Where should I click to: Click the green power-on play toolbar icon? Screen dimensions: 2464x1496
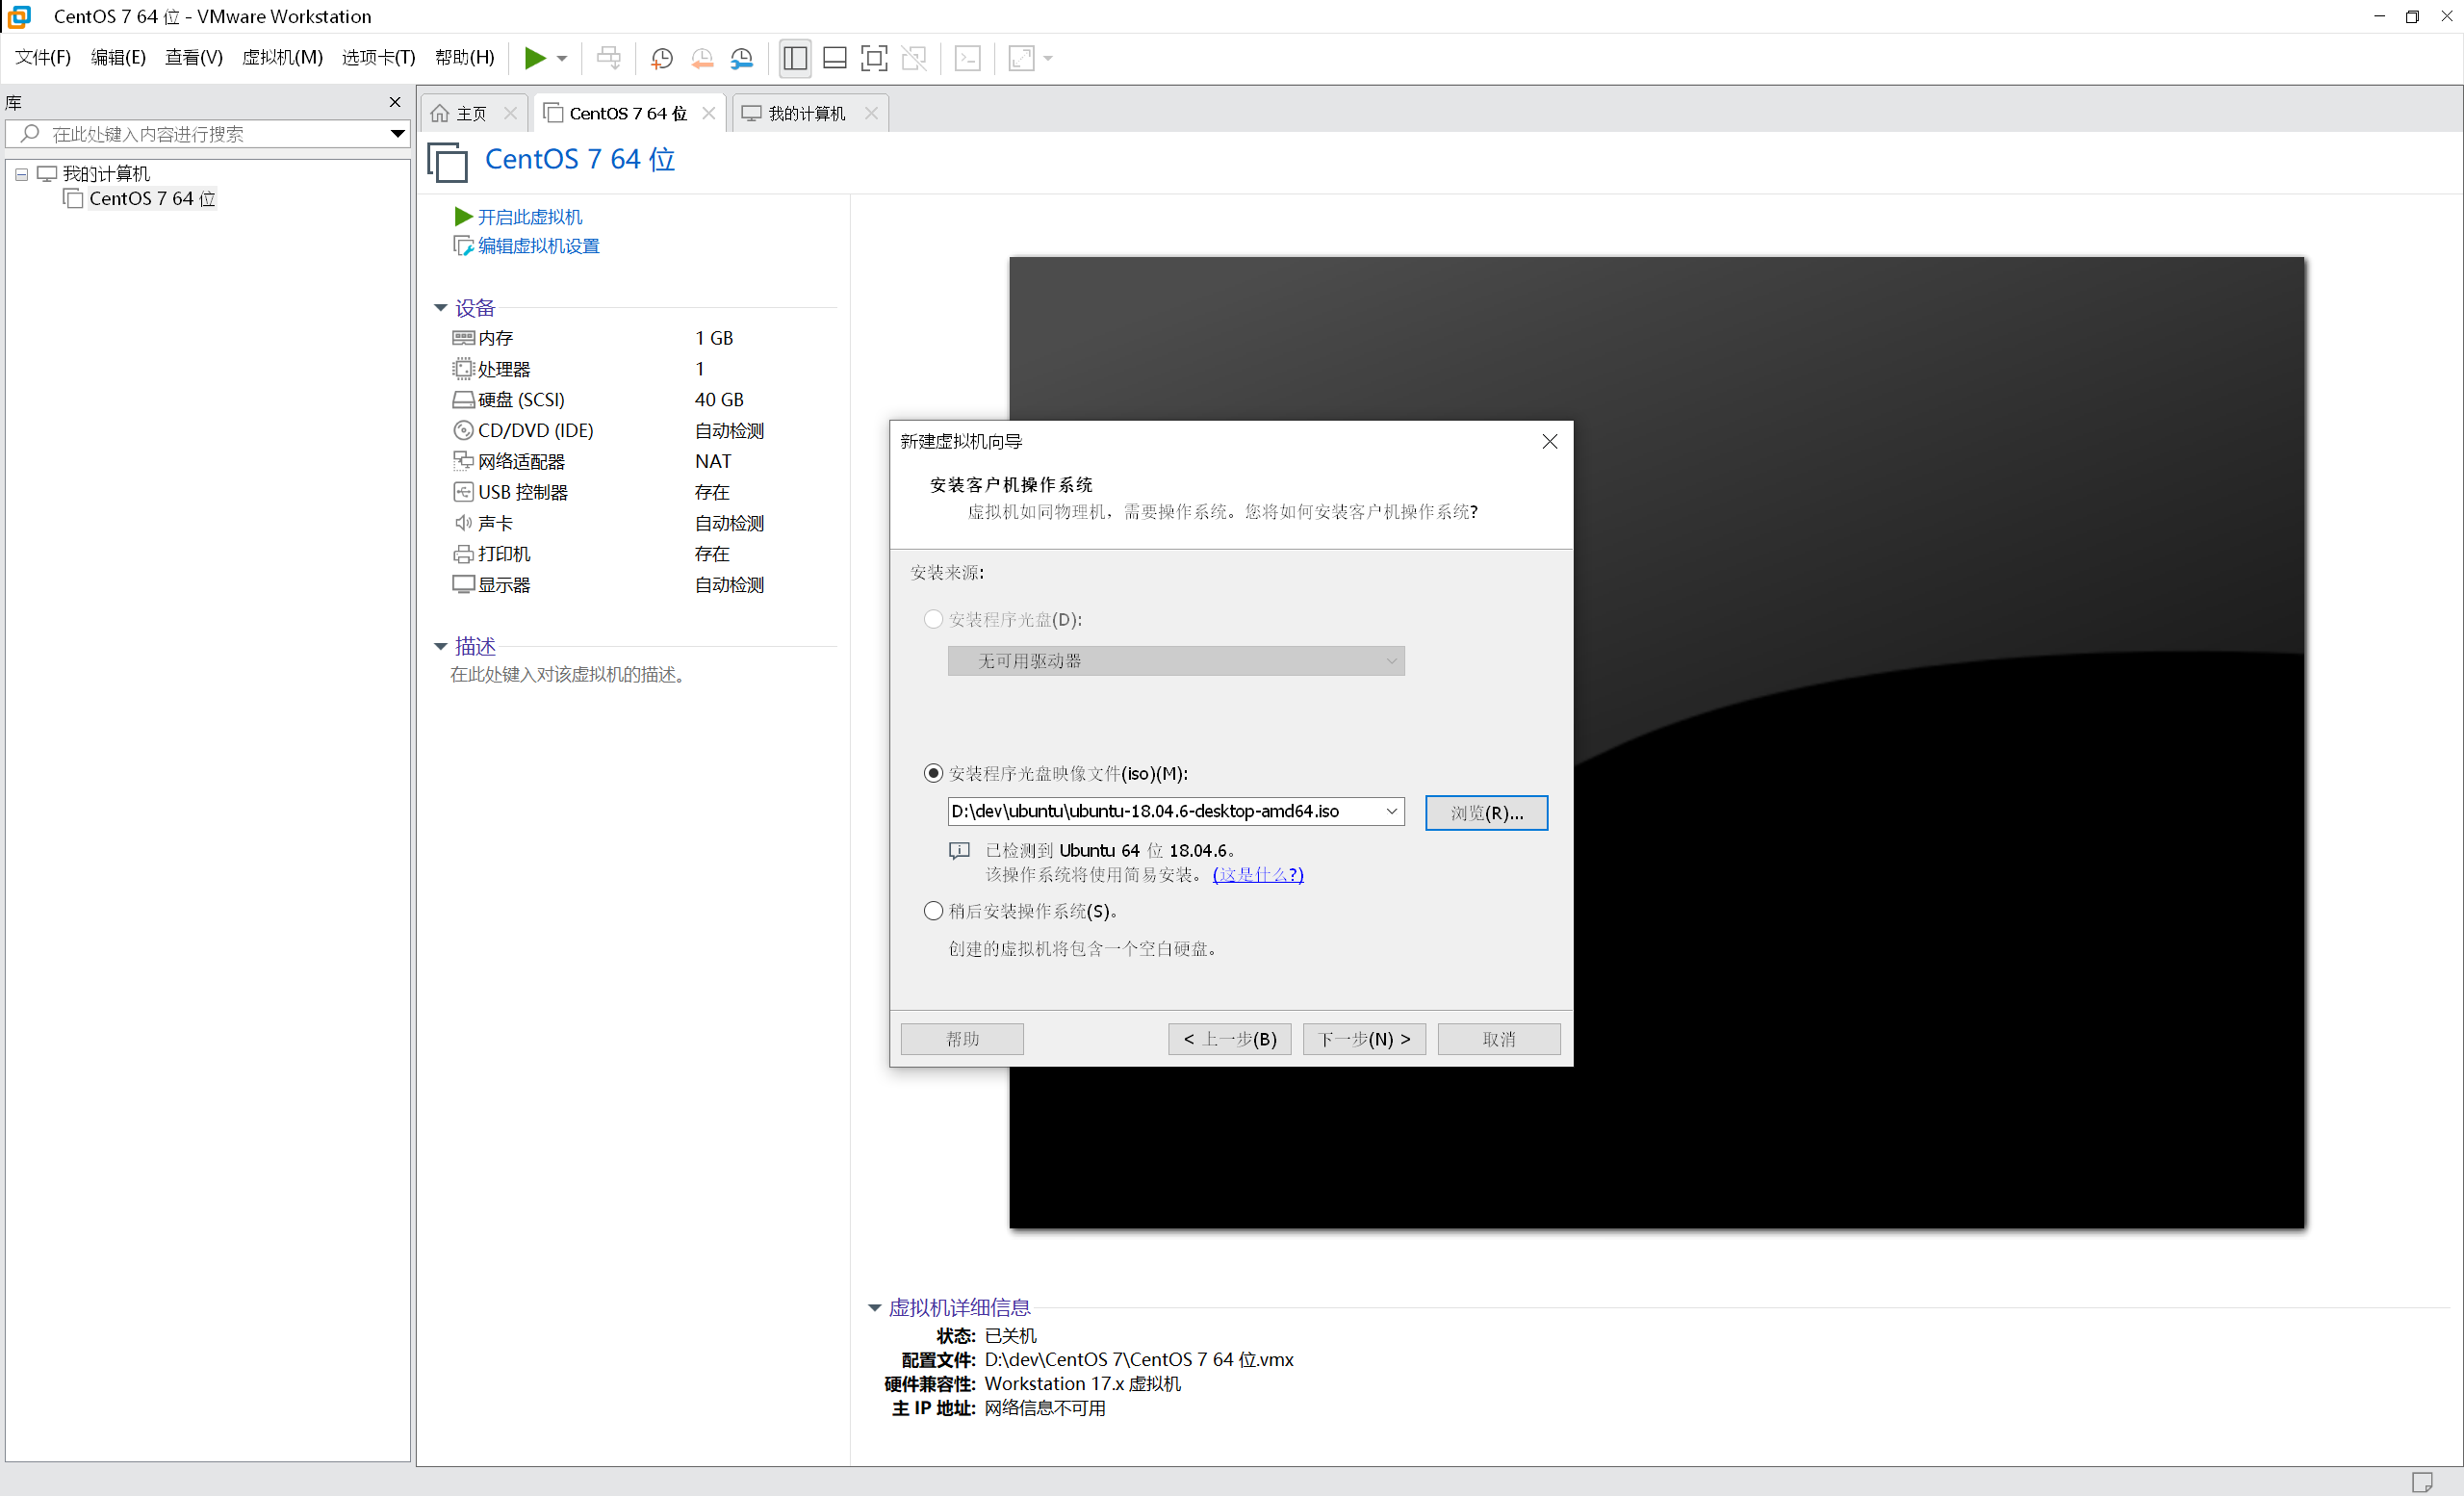(535, 58)
